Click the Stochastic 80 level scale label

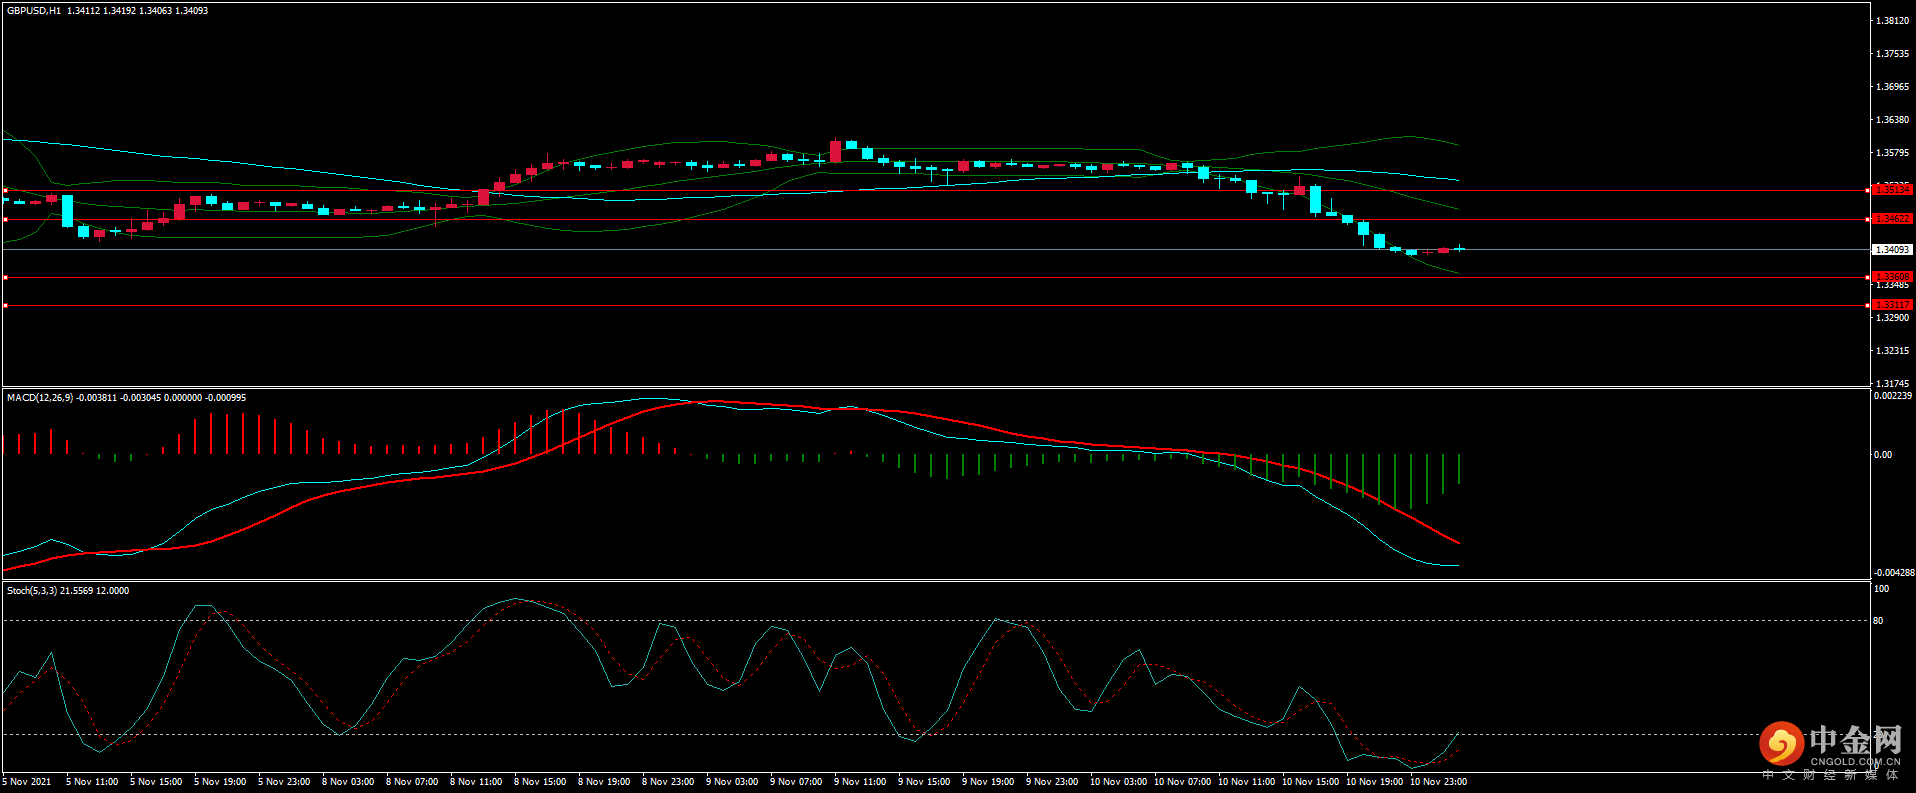coord(1878,621)
